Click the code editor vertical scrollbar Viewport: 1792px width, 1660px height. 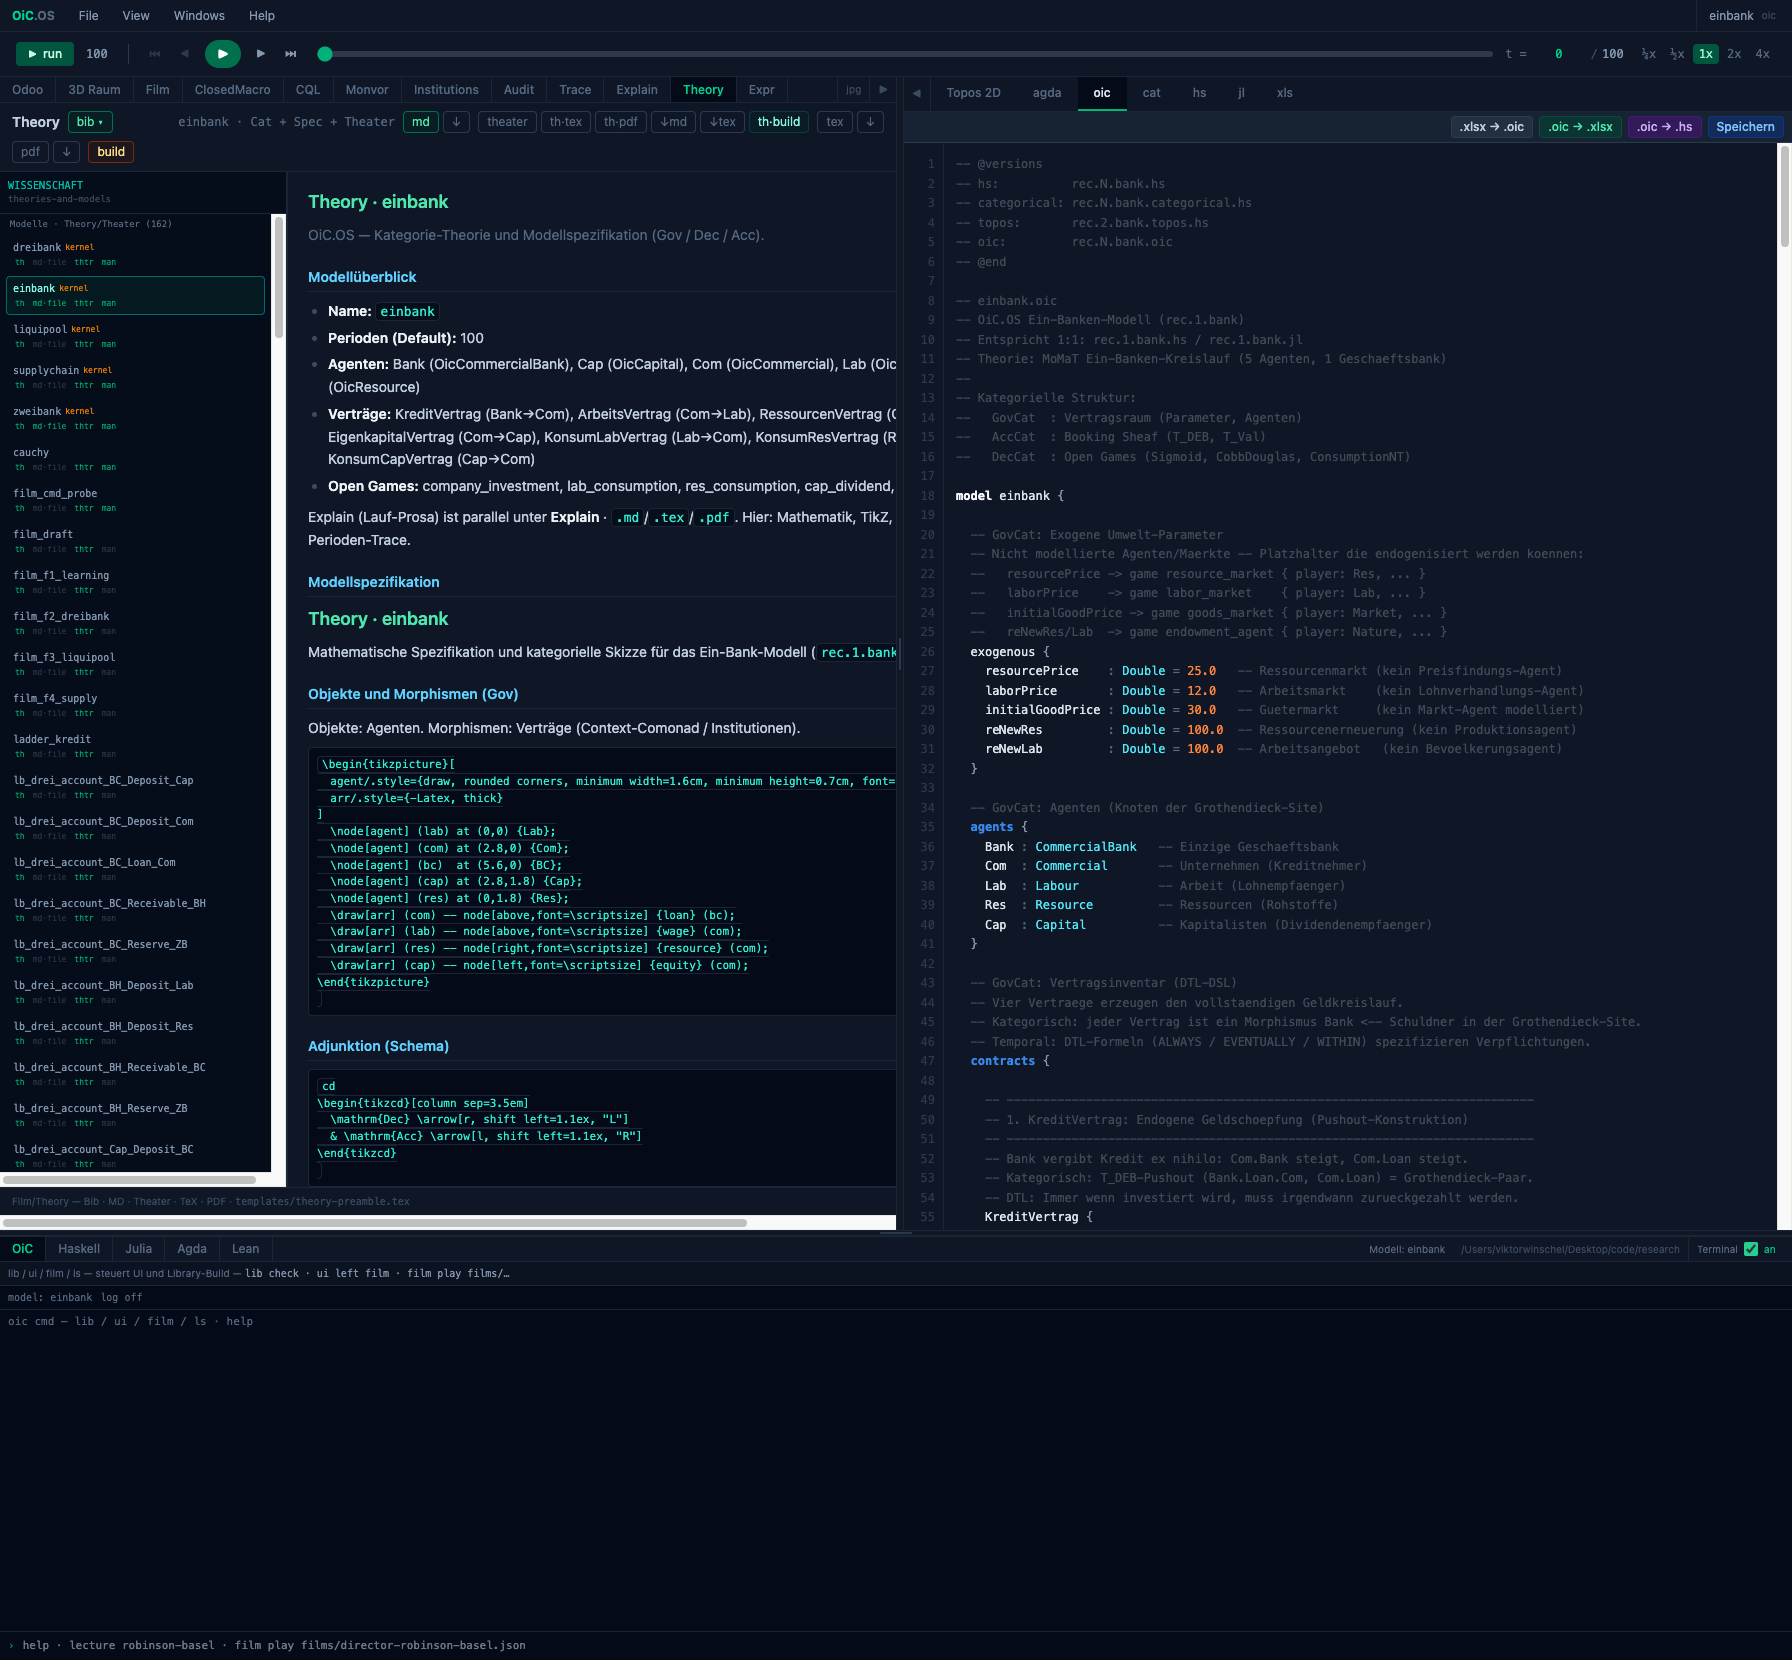tap(1784, 197)
